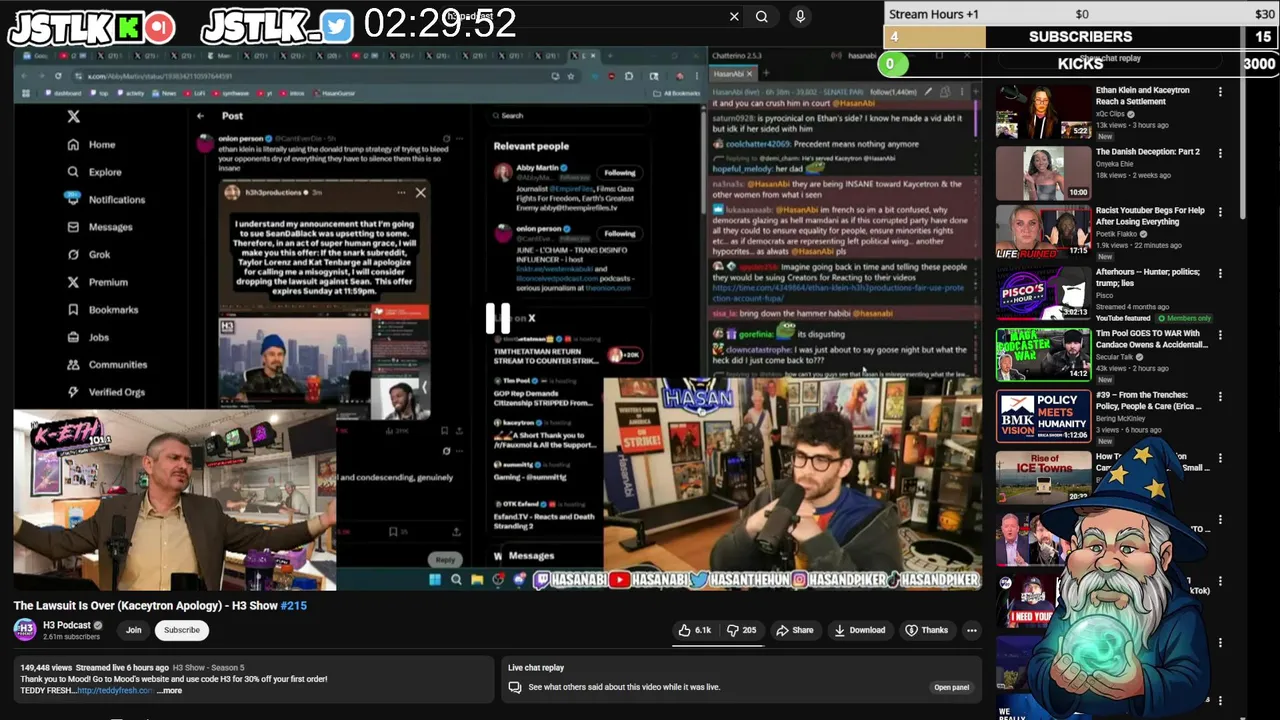Open options menu for #39 From the Trenches video
This screenshot has height=720, width=1280.
(x=1220, y=396)
